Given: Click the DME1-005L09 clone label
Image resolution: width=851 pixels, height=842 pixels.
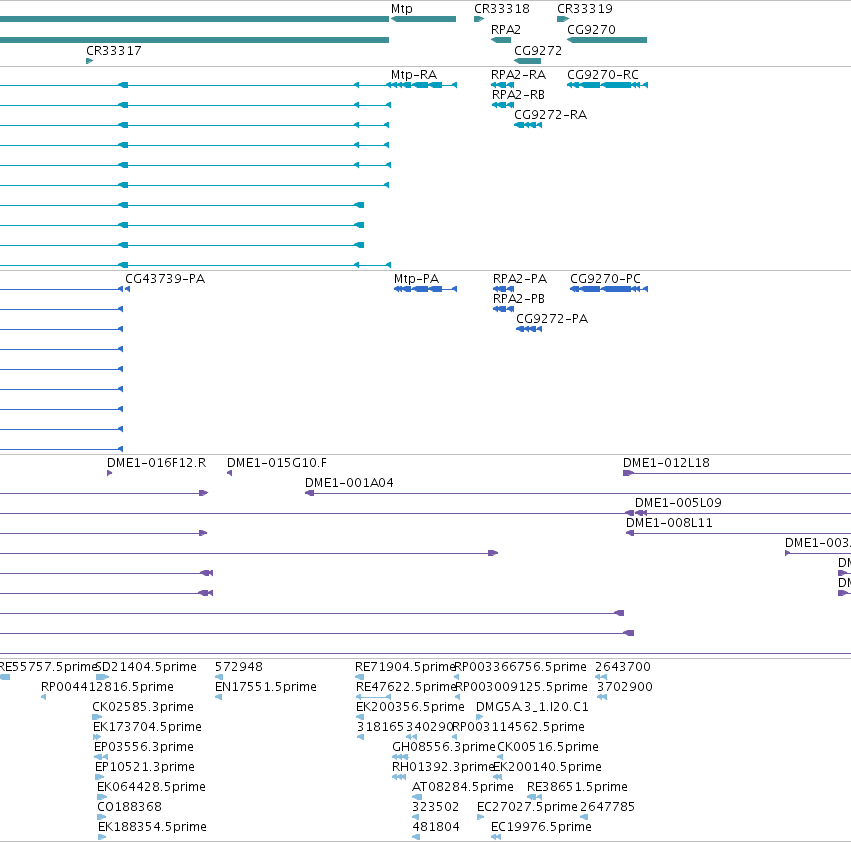Looking at the screenshot, I should point(678,503).
